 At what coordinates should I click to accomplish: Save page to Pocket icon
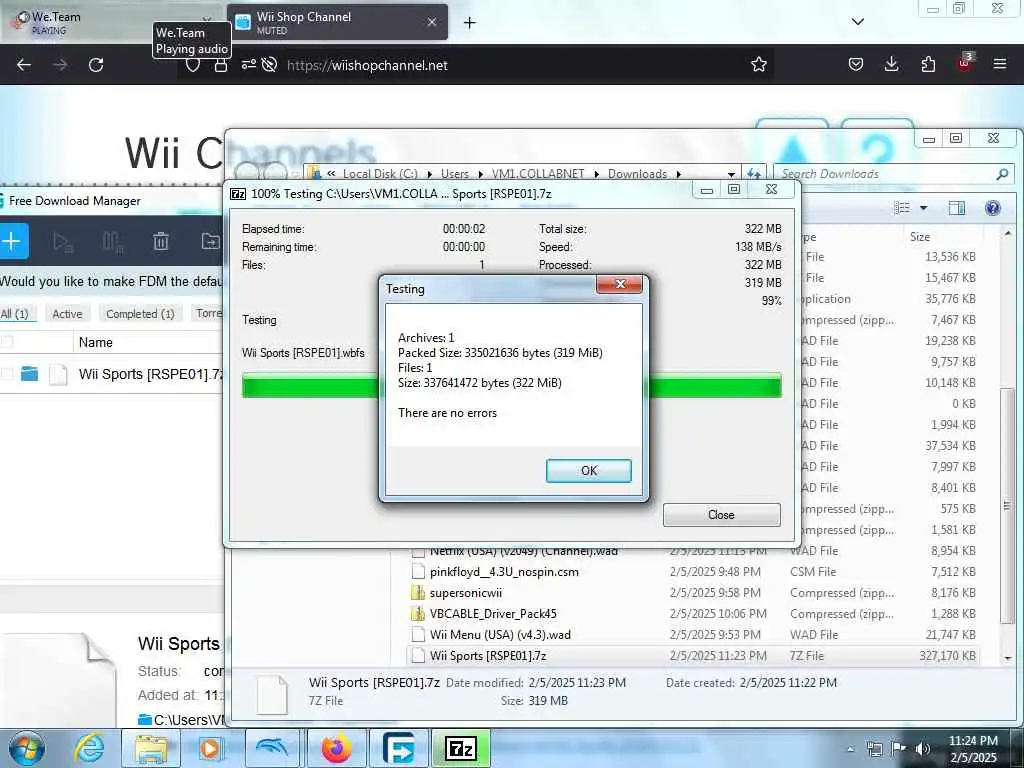point(856,64)
